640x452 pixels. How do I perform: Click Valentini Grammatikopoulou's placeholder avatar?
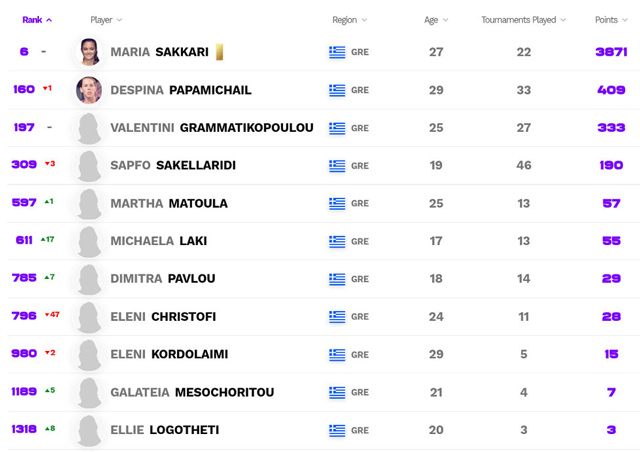[x=89, y=128]
